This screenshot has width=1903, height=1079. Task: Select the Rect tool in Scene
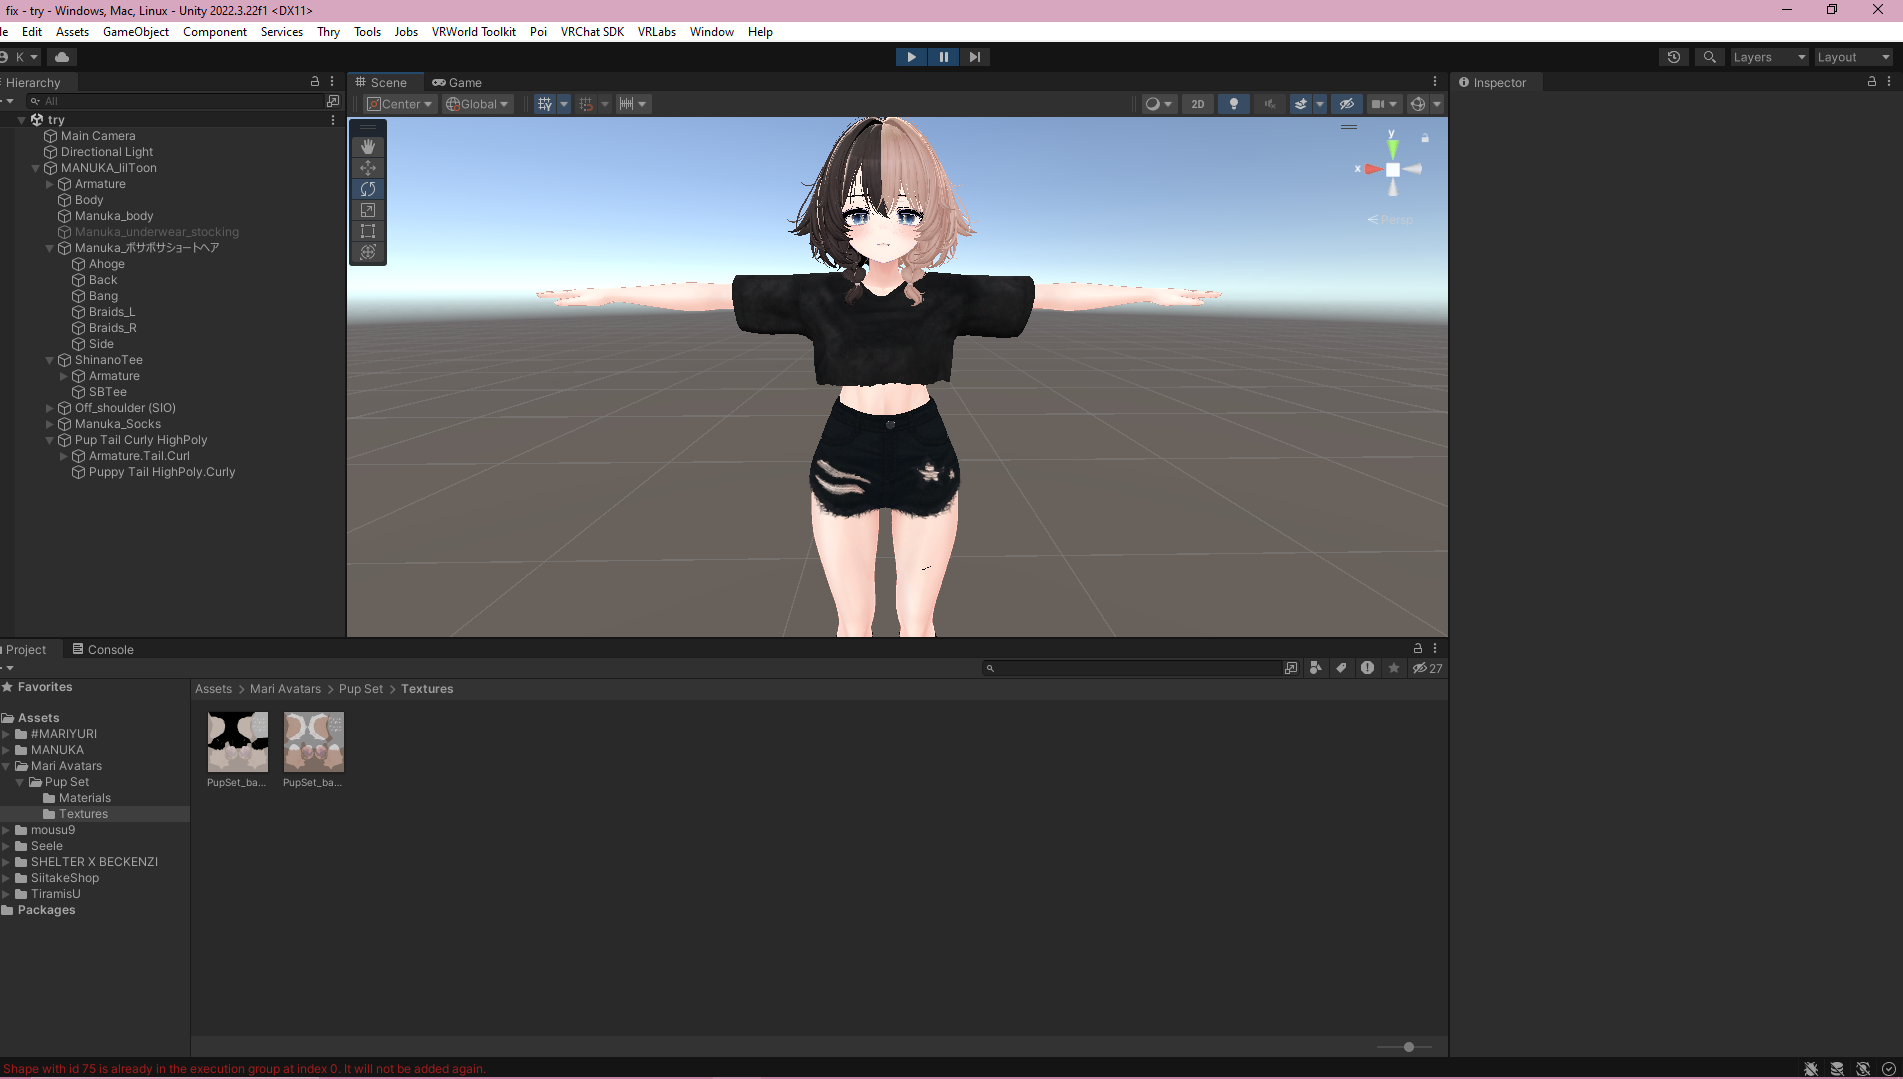[x=368, y=231]
